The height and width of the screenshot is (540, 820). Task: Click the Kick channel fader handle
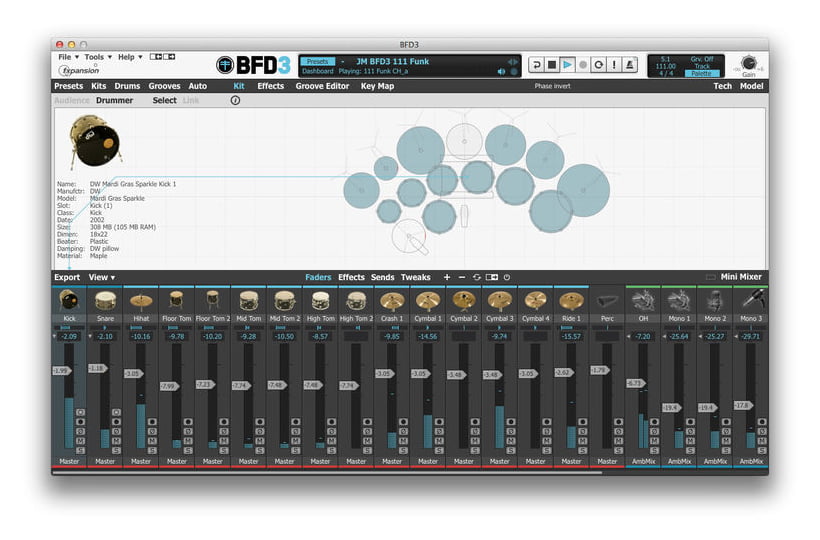point(62,370)
